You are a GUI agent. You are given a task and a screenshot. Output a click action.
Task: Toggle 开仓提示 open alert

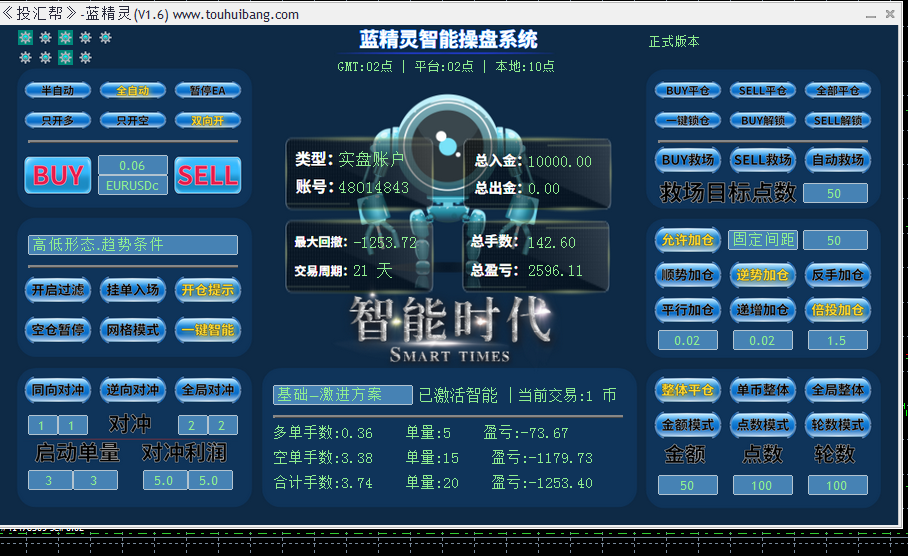[x=207, y=290]
